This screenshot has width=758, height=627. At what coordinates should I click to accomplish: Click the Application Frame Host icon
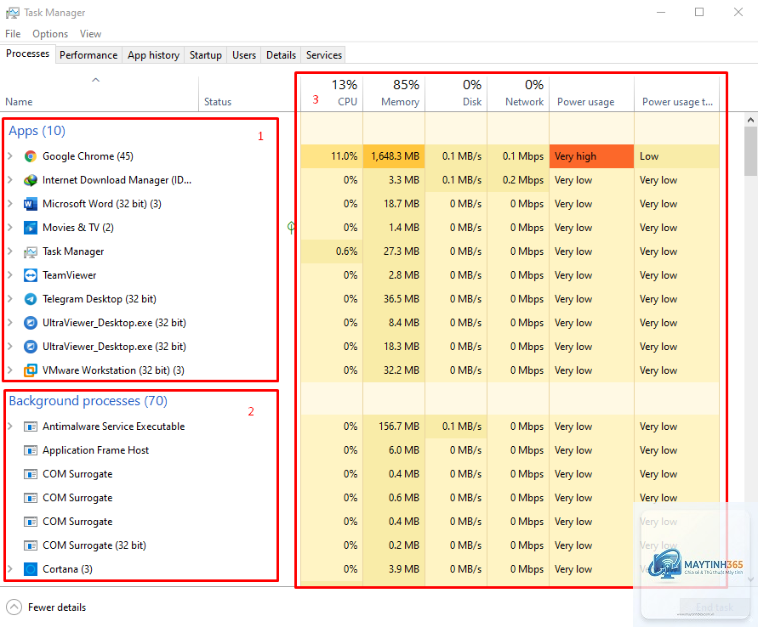pos(30,450)
